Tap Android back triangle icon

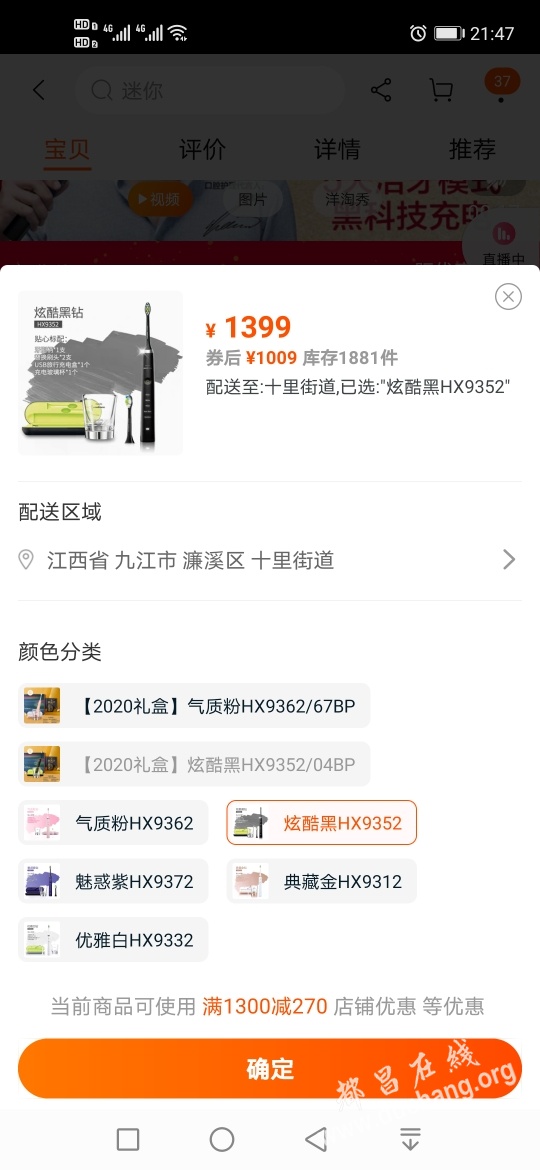point(316,1139)
